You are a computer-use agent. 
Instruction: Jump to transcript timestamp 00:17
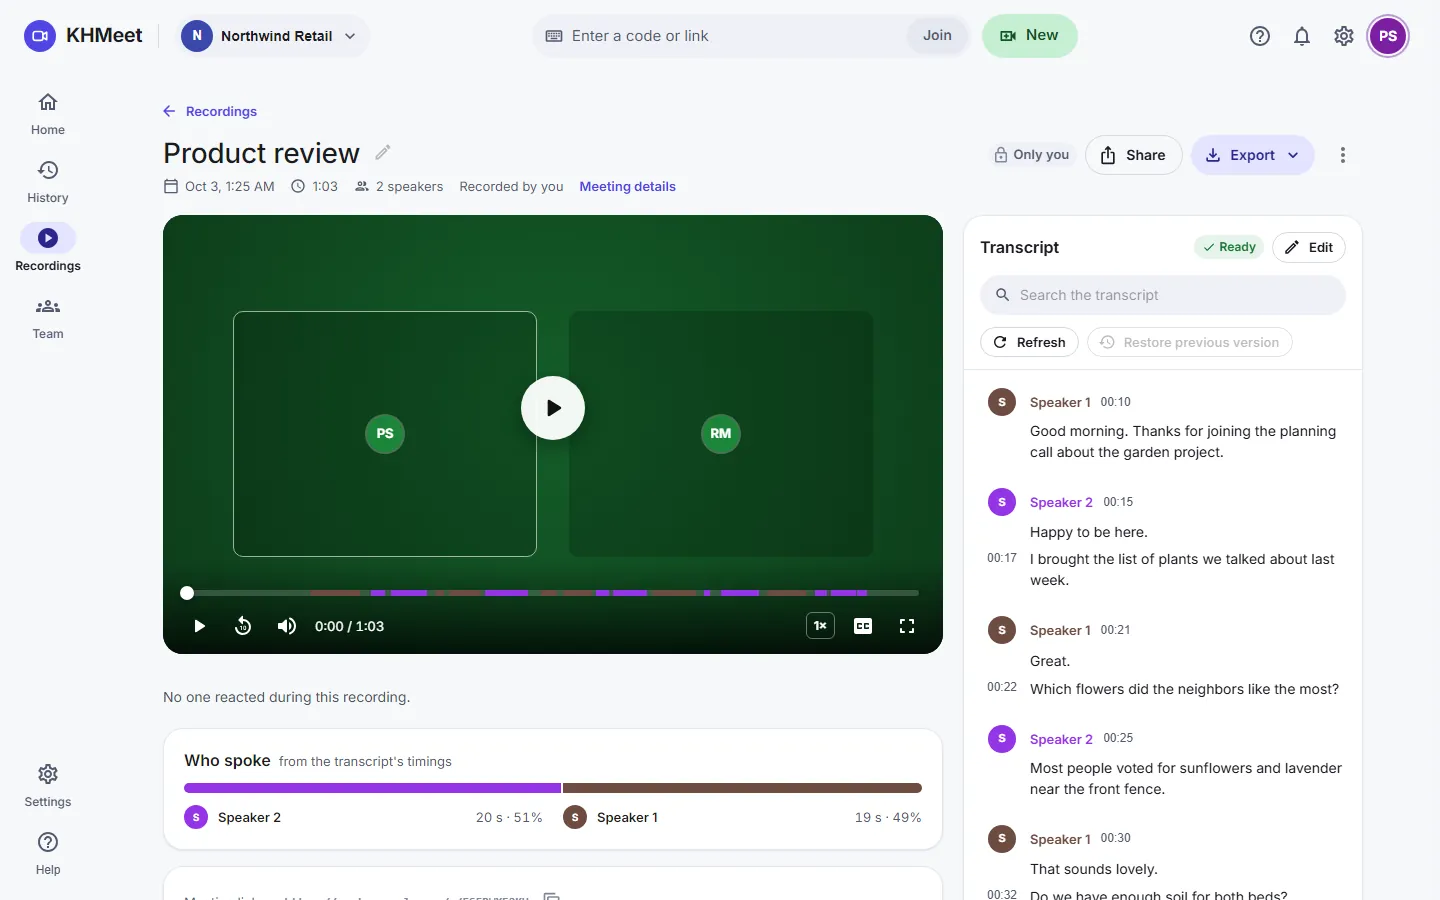click(x=1002, y=558)
